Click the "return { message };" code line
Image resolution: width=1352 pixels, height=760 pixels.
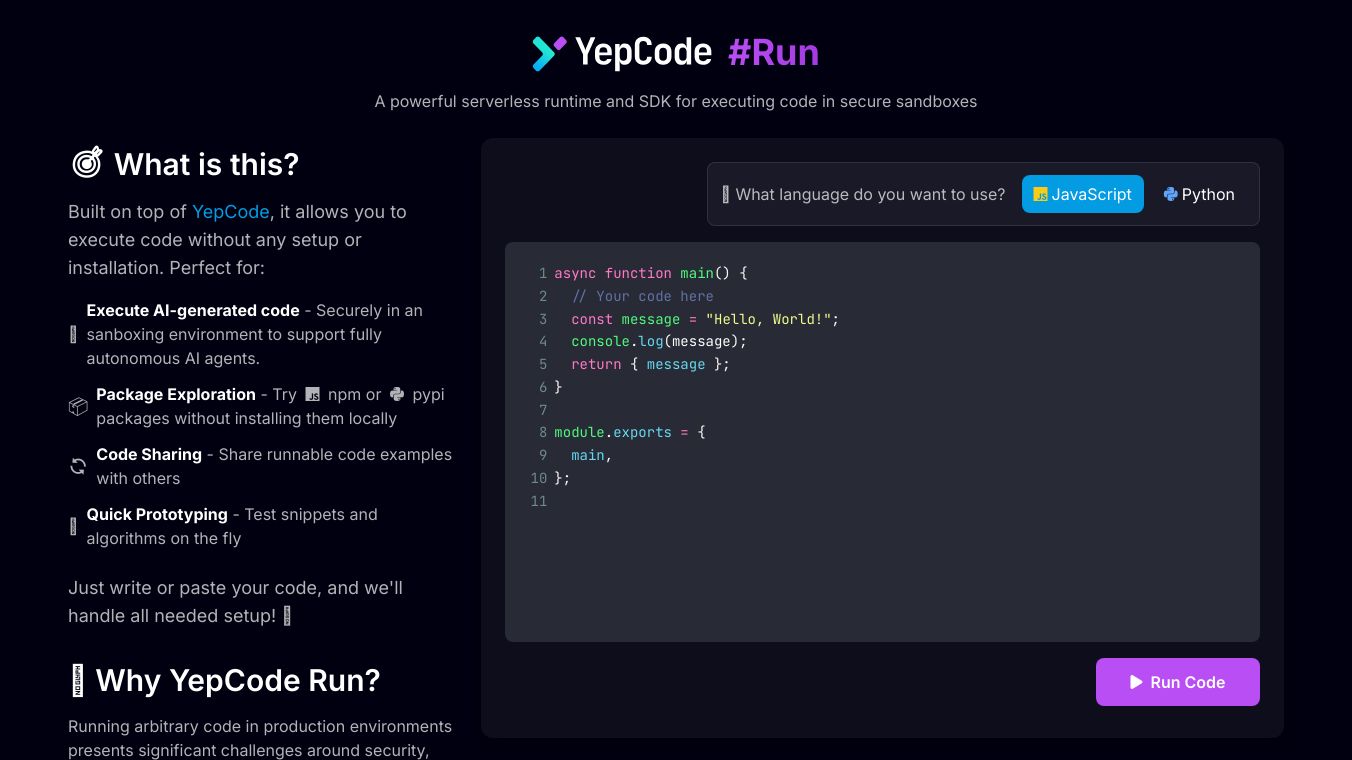[650, 364]
